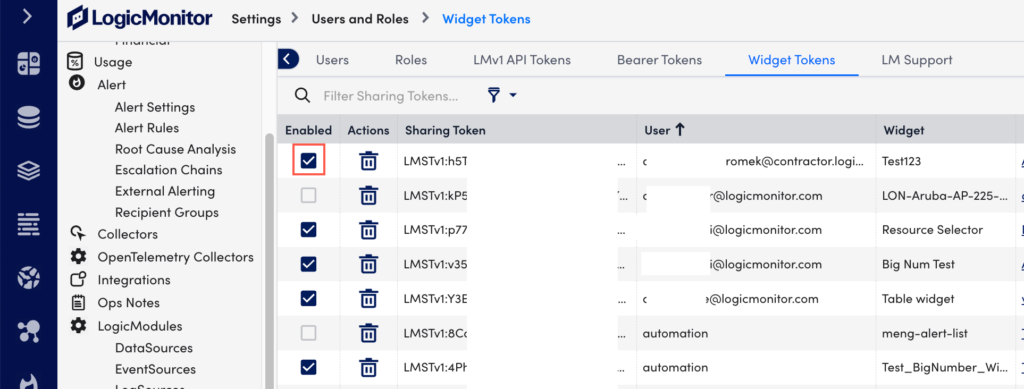Click the LogicMonitor logo
Viewport: 1024px width, 389px height.
(139, 18)
